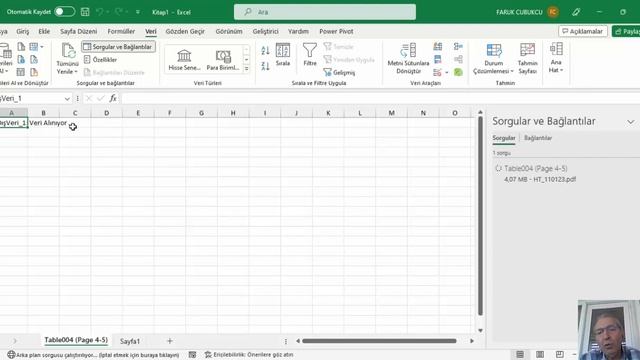640x360 pixels.
Task: Open the Quick Access customize arrow
Action: [x=138, y=12]
